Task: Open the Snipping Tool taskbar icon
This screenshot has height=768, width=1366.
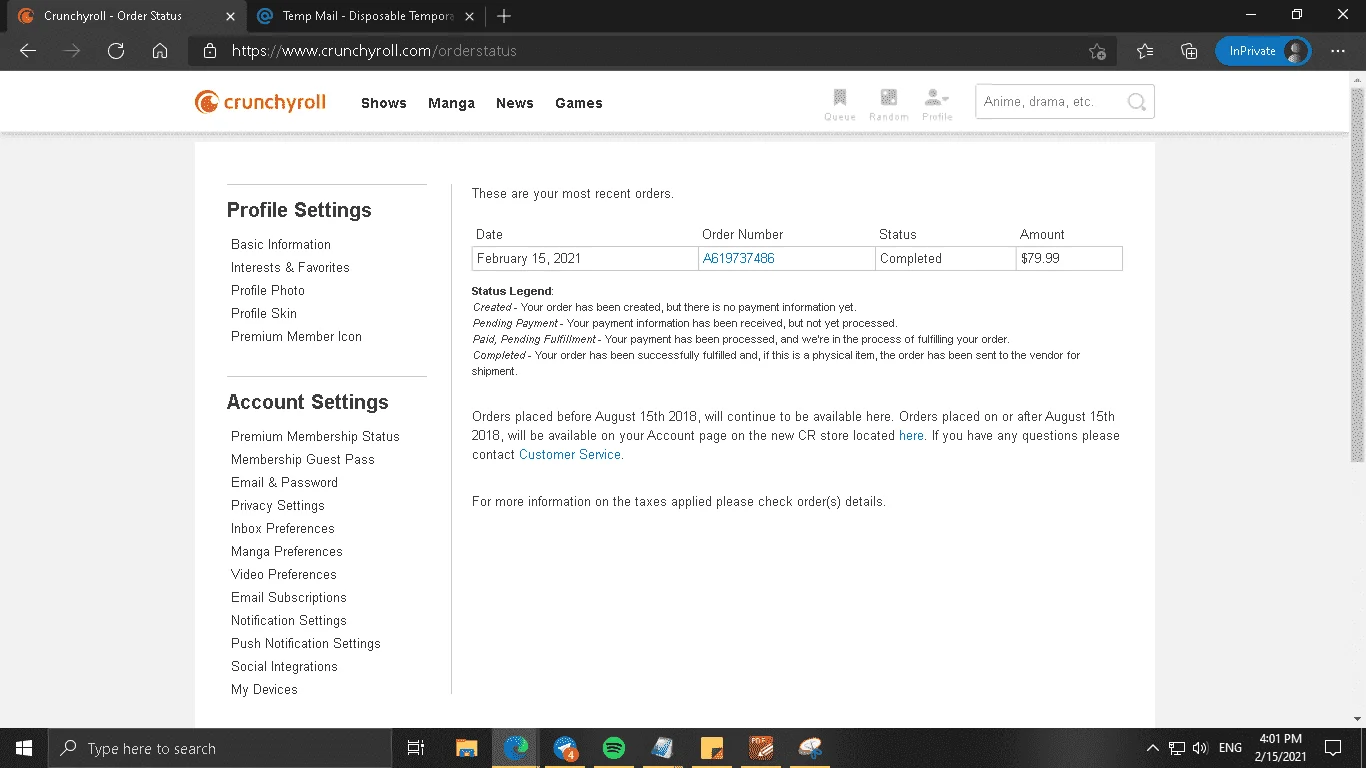Action: [x=810, y=748]
